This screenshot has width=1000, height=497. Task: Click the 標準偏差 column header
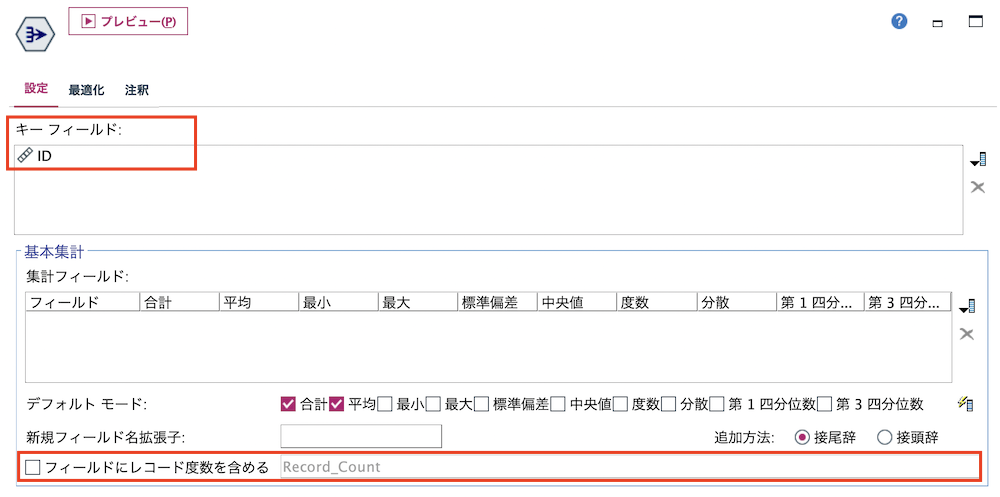point(498,302)
